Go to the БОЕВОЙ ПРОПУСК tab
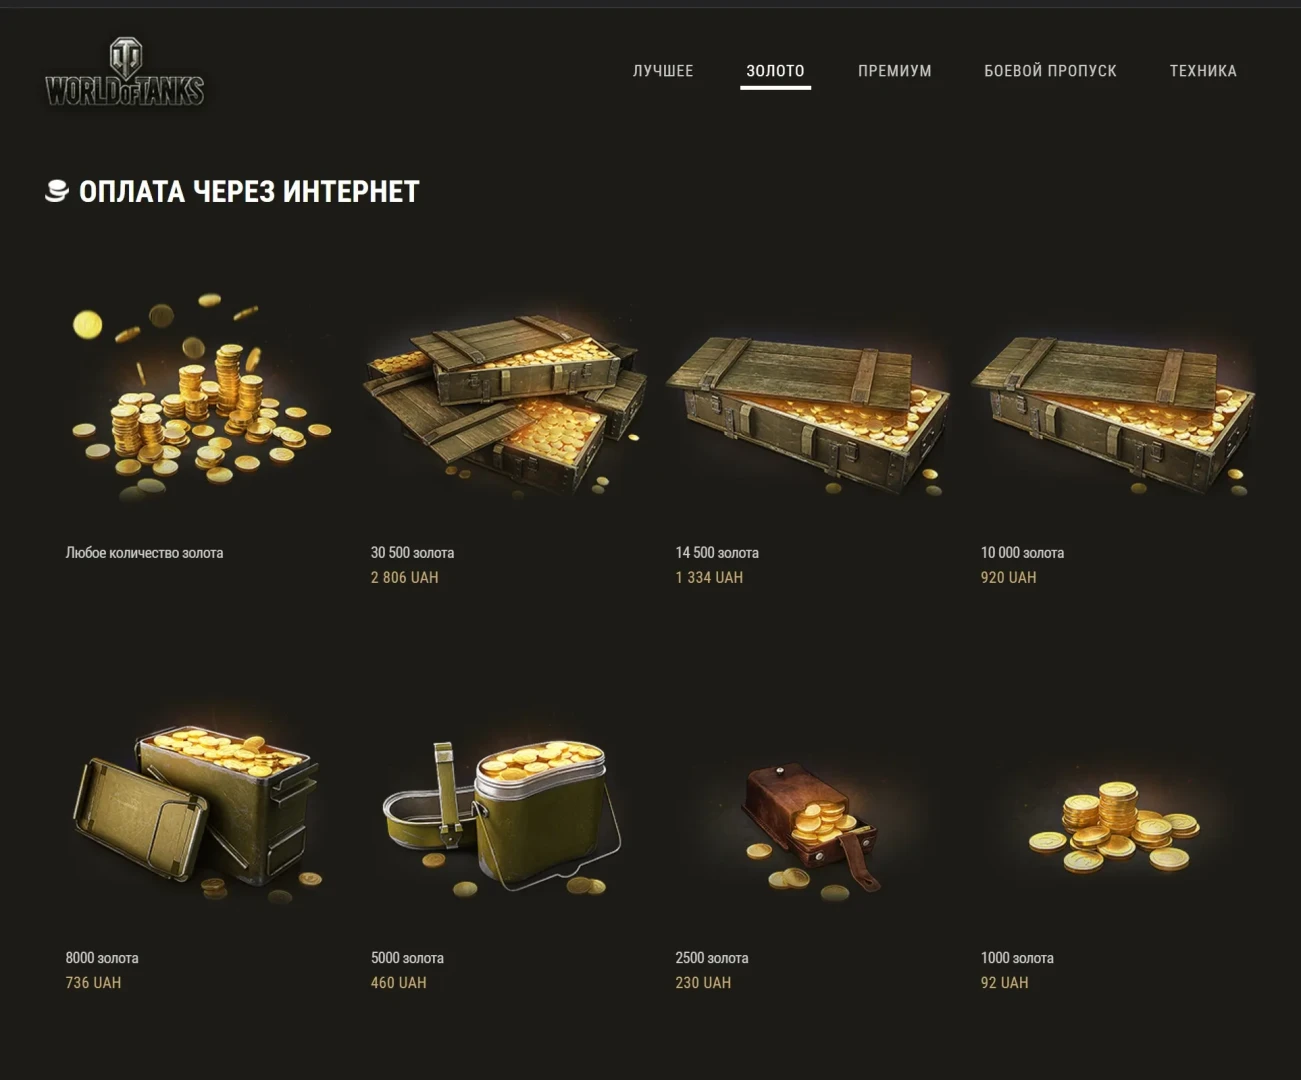The height and width of the screenshot is (1080, 1301). click(x=1050, y=71)
